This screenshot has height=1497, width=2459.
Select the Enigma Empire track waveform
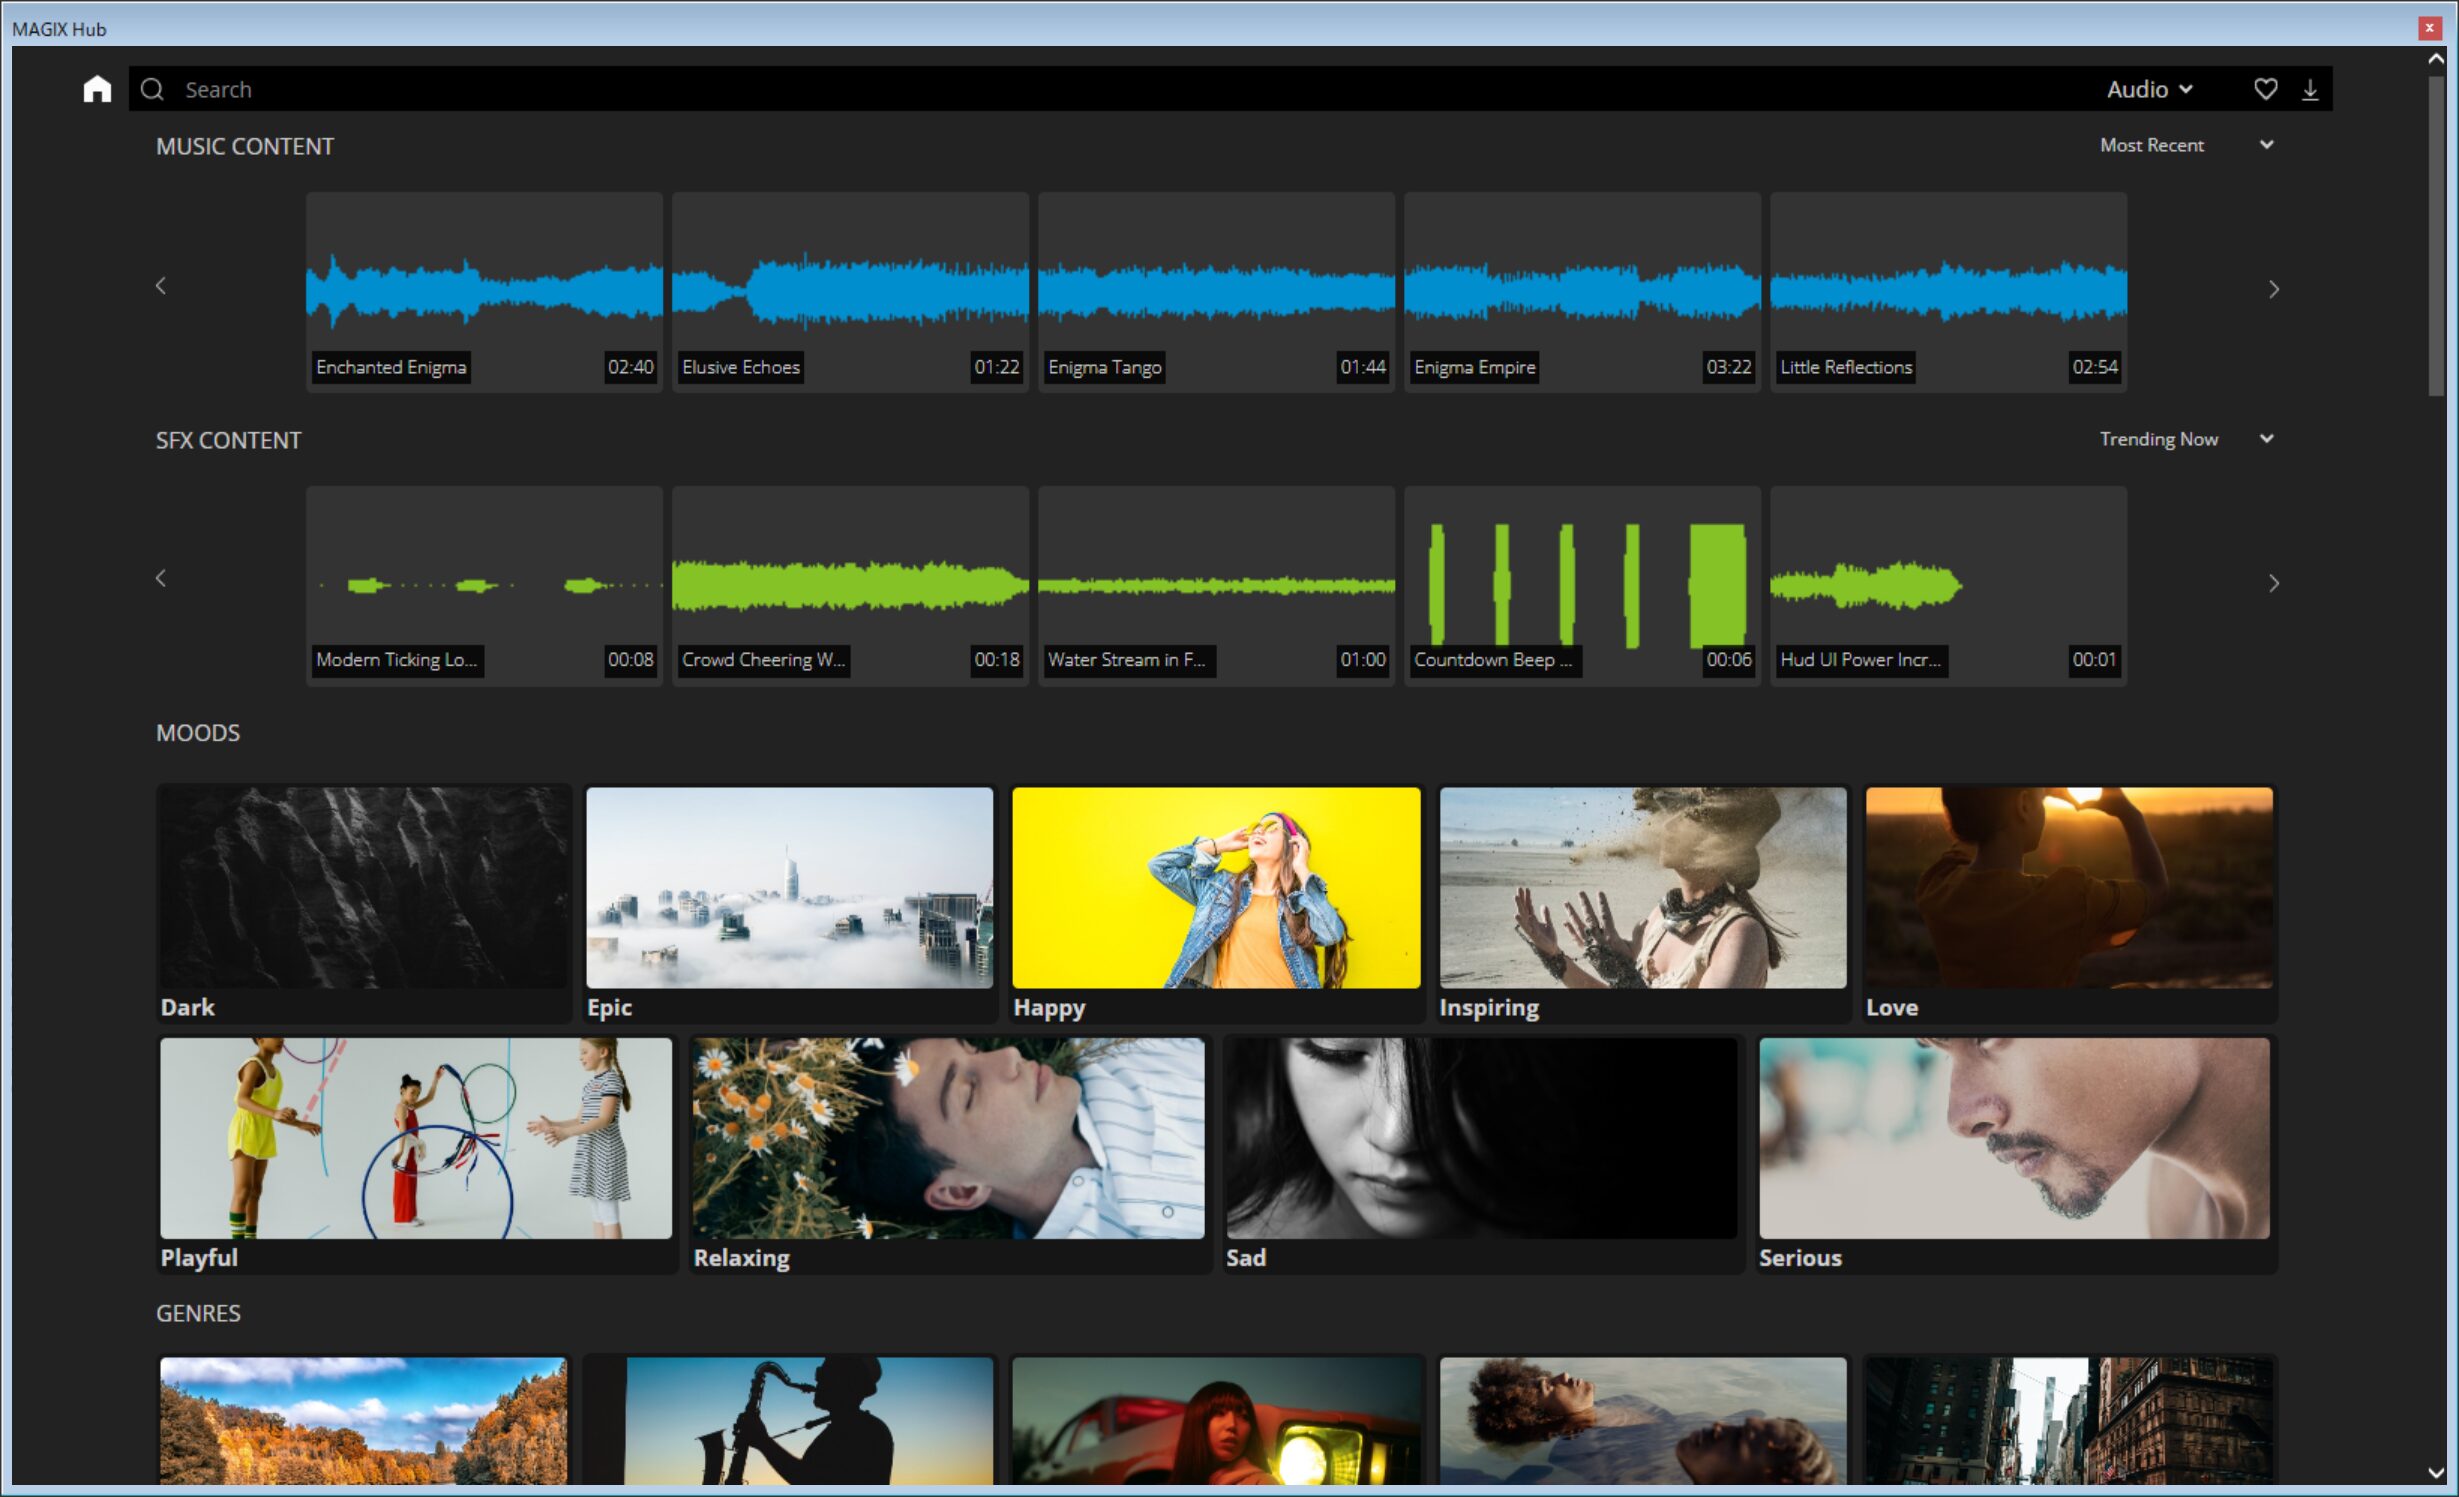pos(1582,291)
